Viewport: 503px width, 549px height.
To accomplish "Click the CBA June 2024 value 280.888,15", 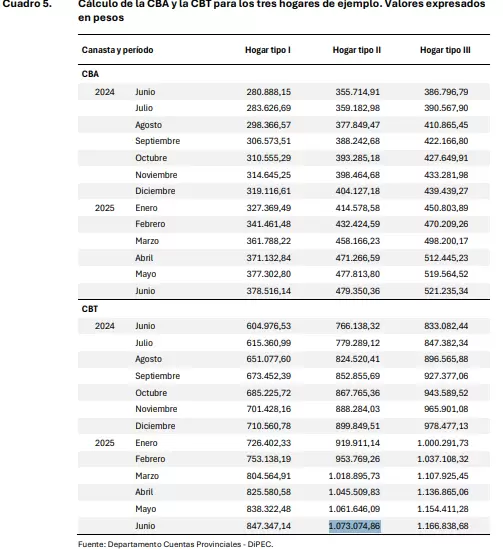I will [x=268, y=92].
